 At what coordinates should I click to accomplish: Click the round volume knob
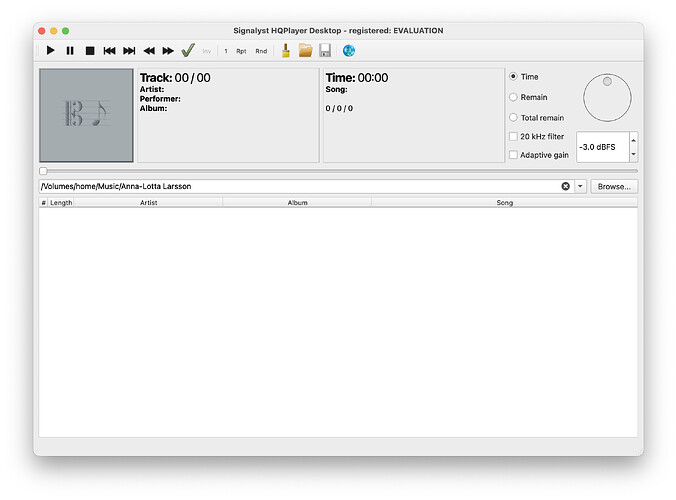coord(607,98)
